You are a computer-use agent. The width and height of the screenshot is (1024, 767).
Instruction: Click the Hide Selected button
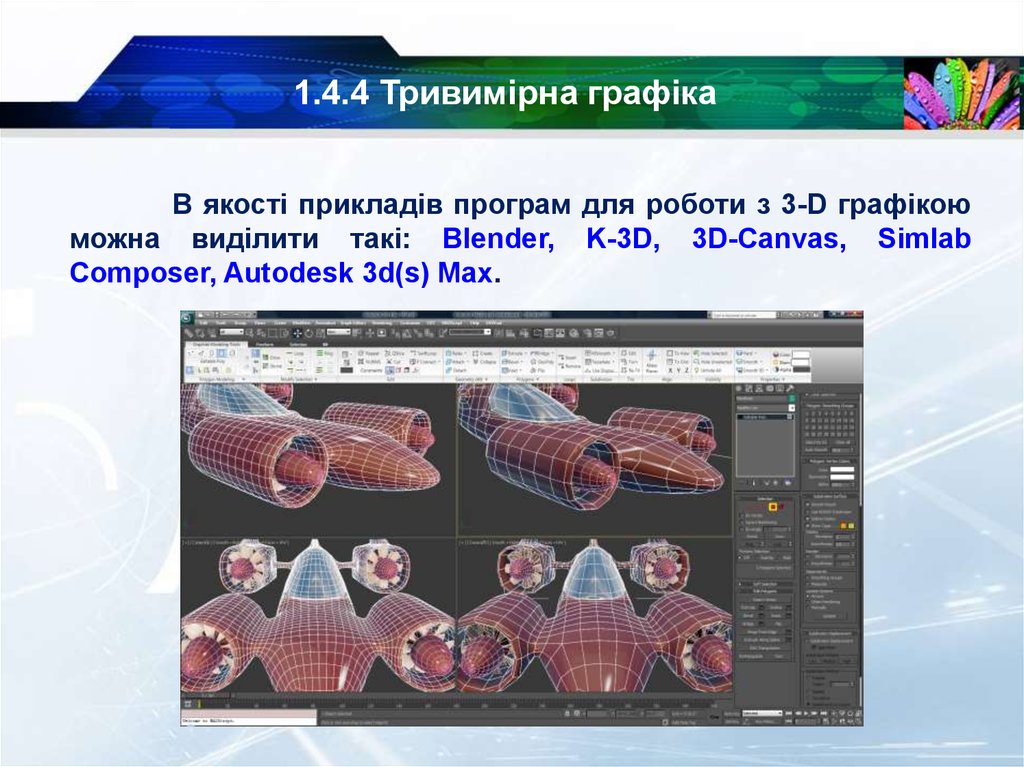712,354
